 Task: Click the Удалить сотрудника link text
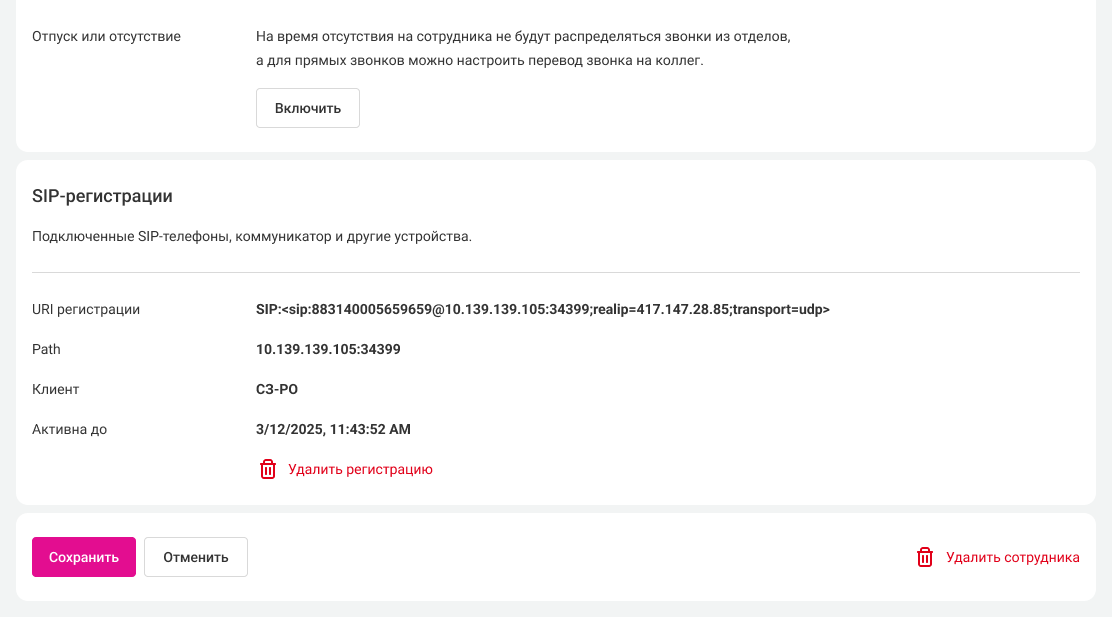click(1012, 558)
